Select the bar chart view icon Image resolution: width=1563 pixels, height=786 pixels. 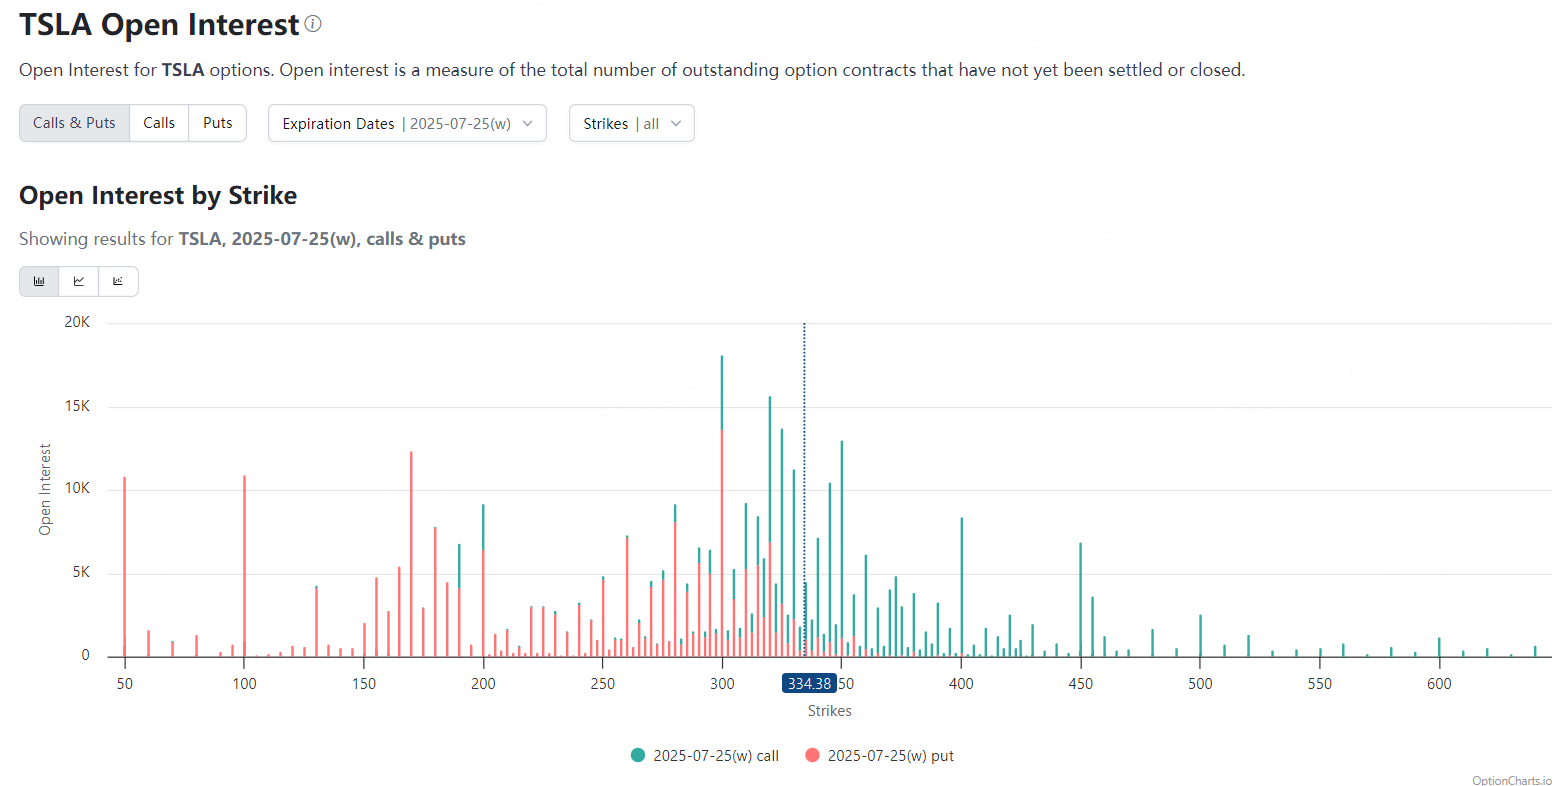[39, 281]
